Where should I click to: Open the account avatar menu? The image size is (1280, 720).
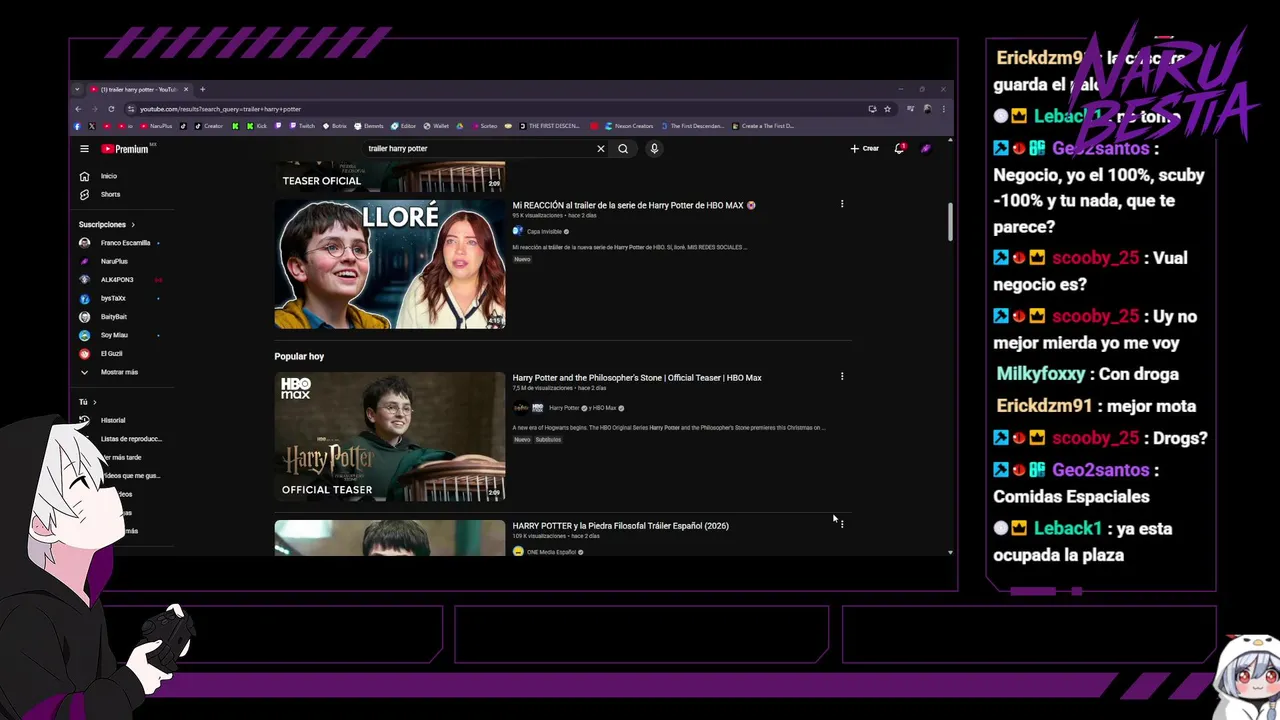click(926, 149)
